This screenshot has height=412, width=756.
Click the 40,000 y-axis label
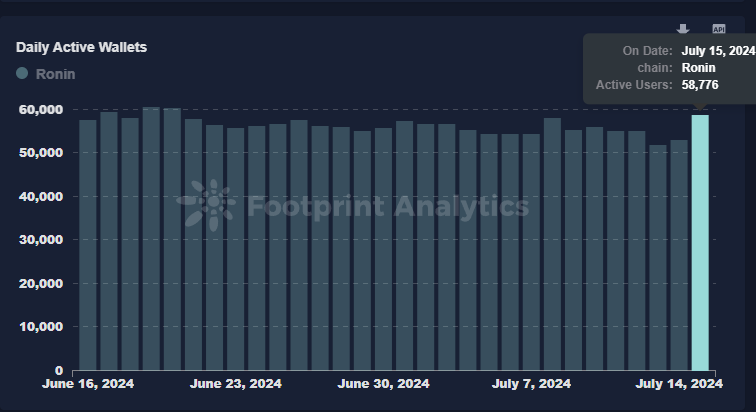41,197
